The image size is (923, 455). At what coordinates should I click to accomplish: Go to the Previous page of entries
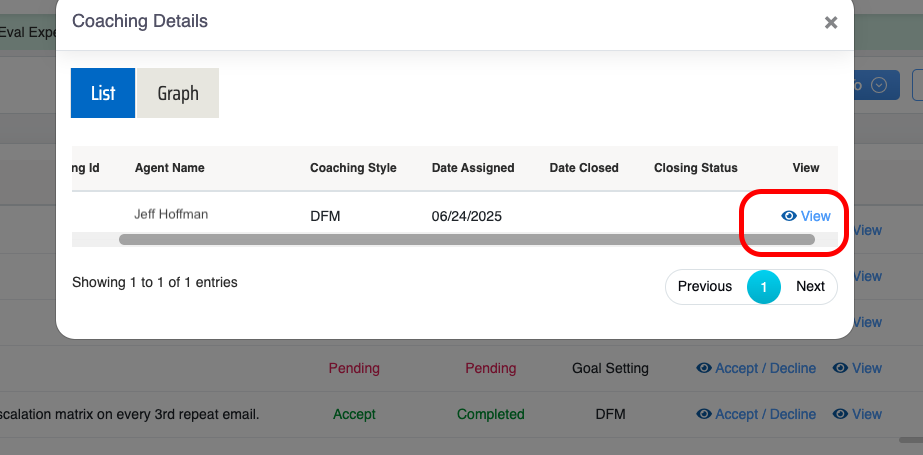[x=705, y=286]
